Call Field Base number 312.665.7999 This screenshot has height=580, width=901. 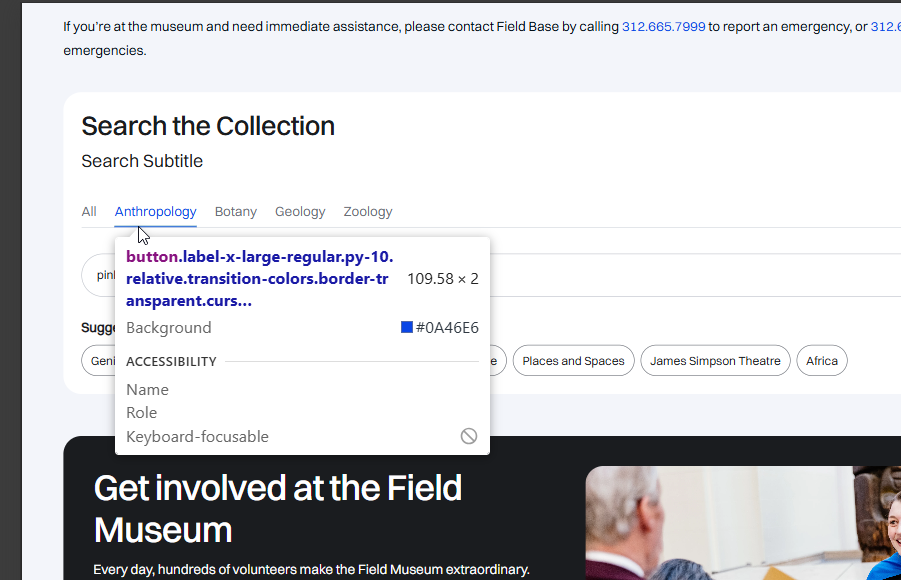[663, 27]
